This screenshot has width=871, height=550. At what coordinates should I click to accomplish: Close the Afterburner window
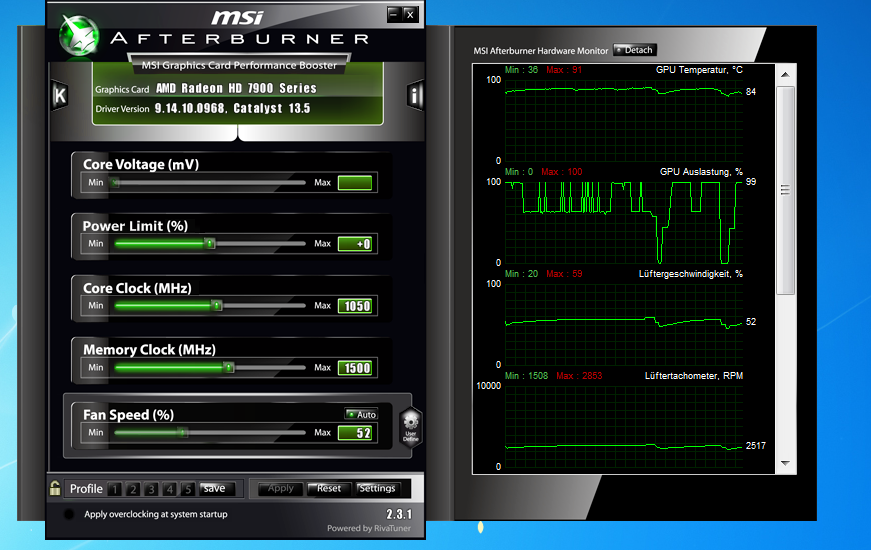click(410, 14)
